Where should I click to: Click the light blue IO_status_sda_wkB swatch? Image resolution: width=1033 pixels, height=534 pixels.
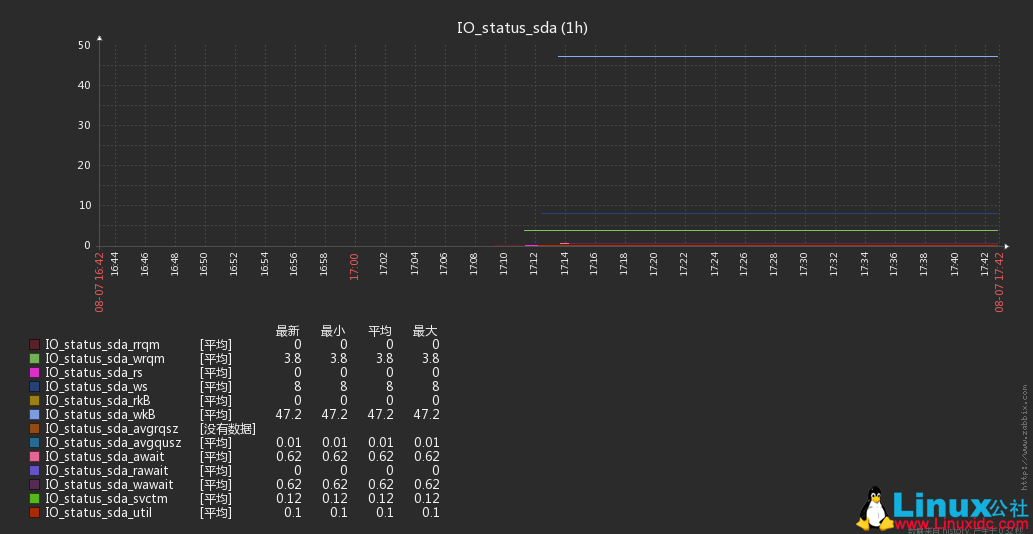(x=34, y=415)
